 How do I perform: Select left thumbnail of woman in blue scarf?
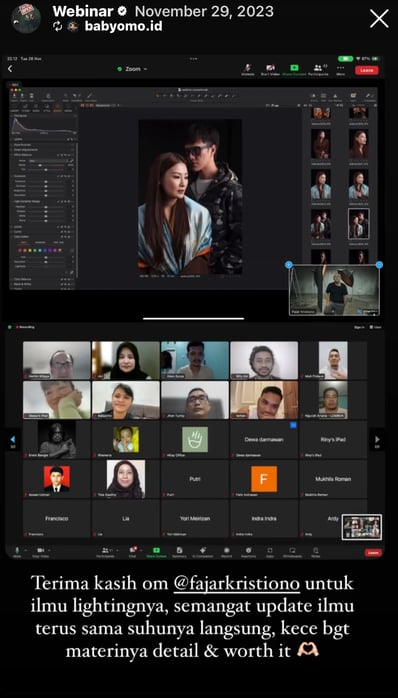(x=321, y=184)
